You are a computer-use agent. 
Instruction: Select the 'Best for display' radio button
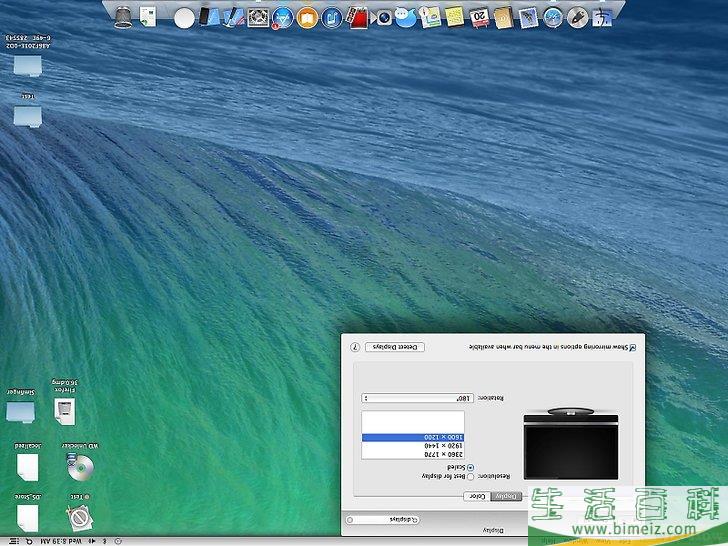click(470, 476)
